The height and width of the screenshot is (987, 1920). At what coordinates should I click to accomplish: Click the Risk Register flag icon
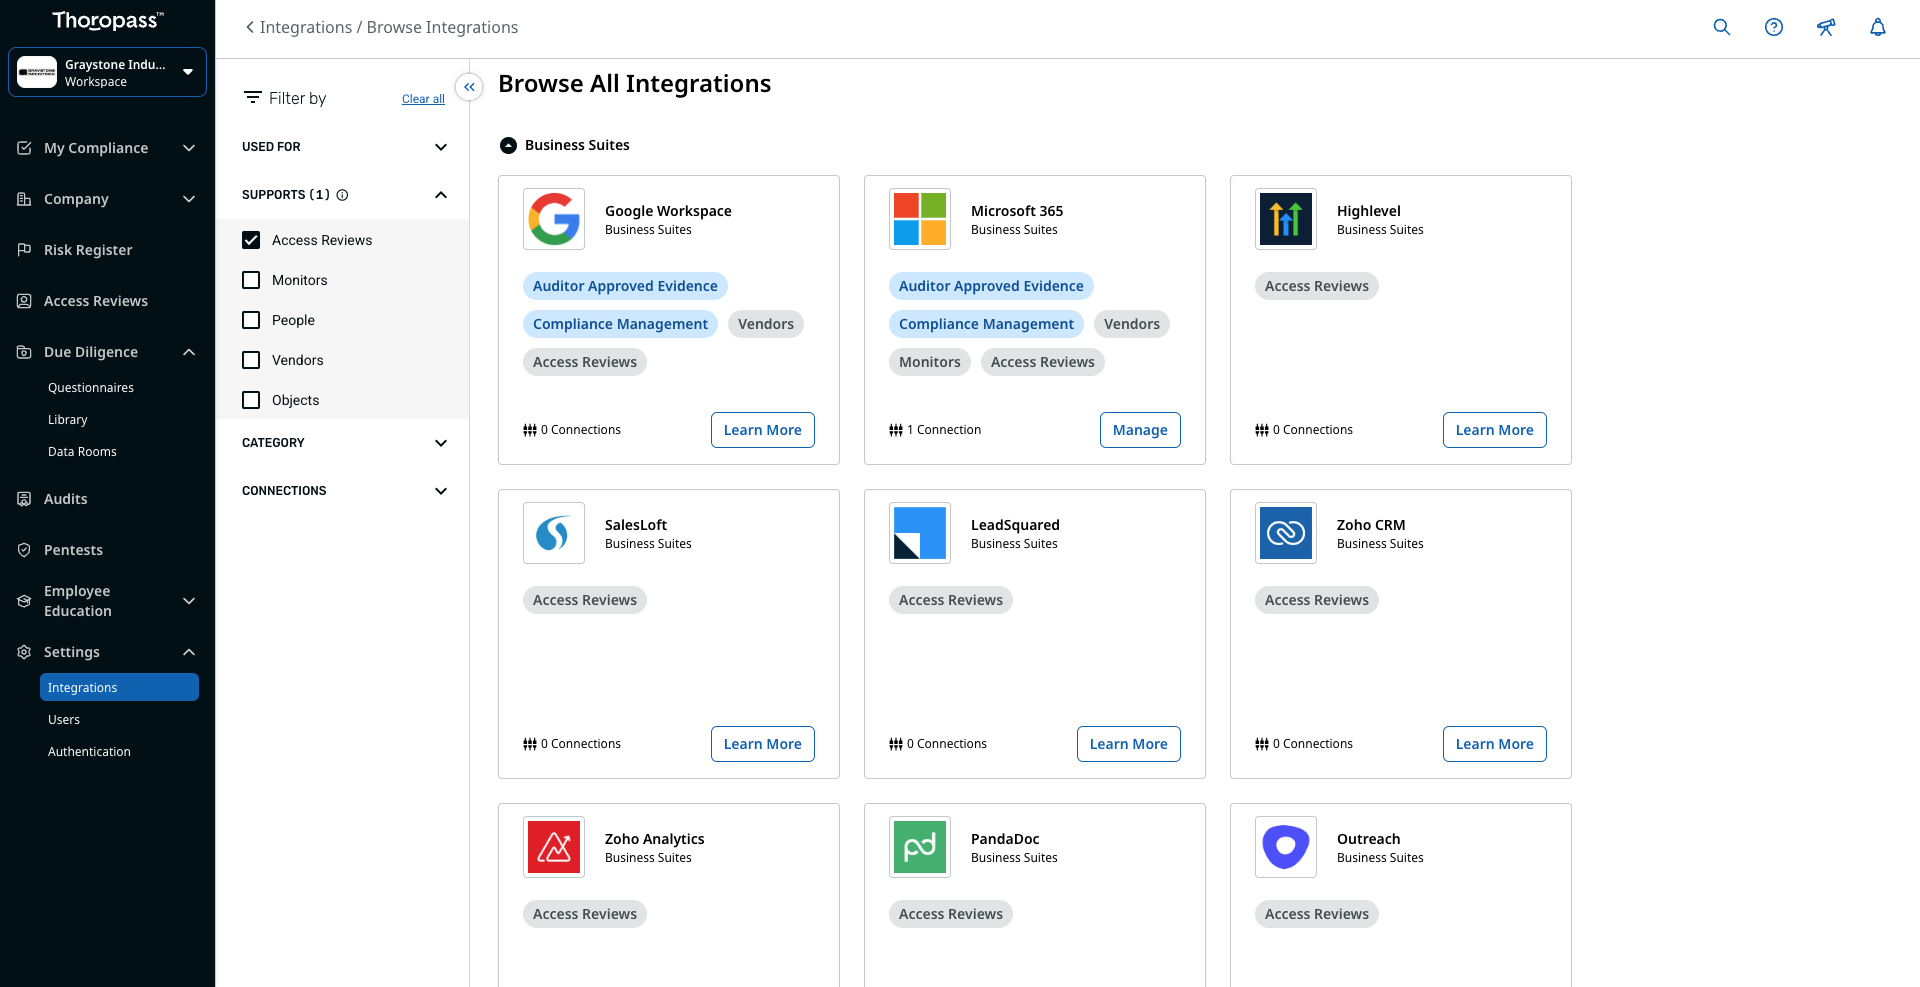[24, 250]
